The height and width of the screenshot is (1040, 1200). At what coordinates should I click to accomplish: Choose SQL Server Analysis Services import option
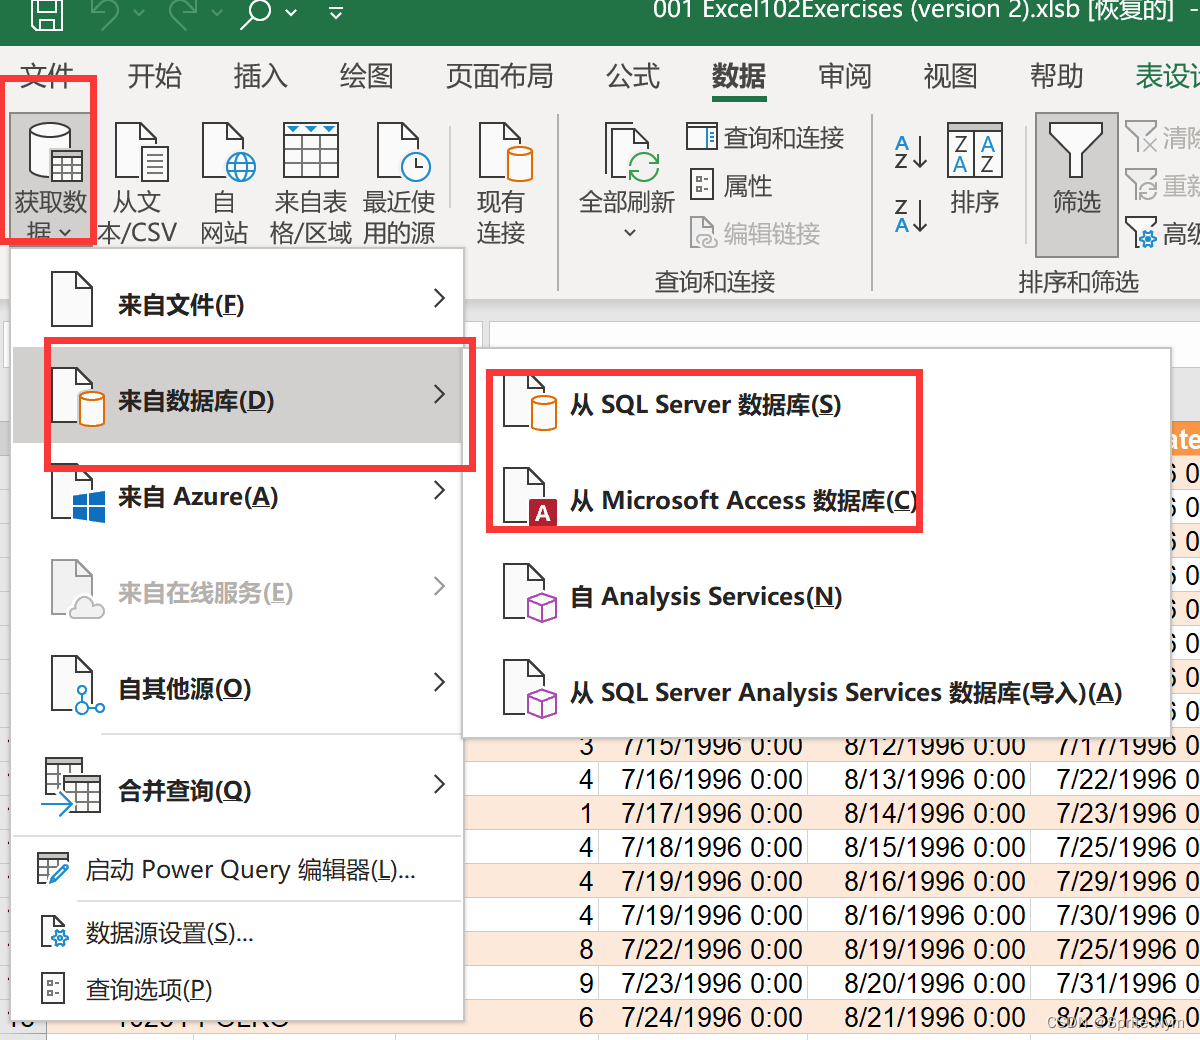point(815,692)
